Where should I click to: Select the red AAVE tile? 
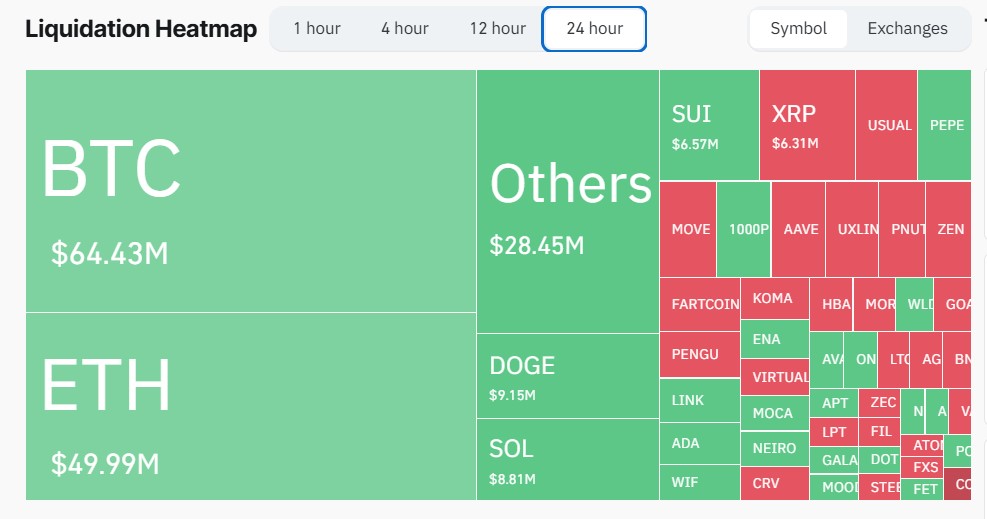[798, 229]
